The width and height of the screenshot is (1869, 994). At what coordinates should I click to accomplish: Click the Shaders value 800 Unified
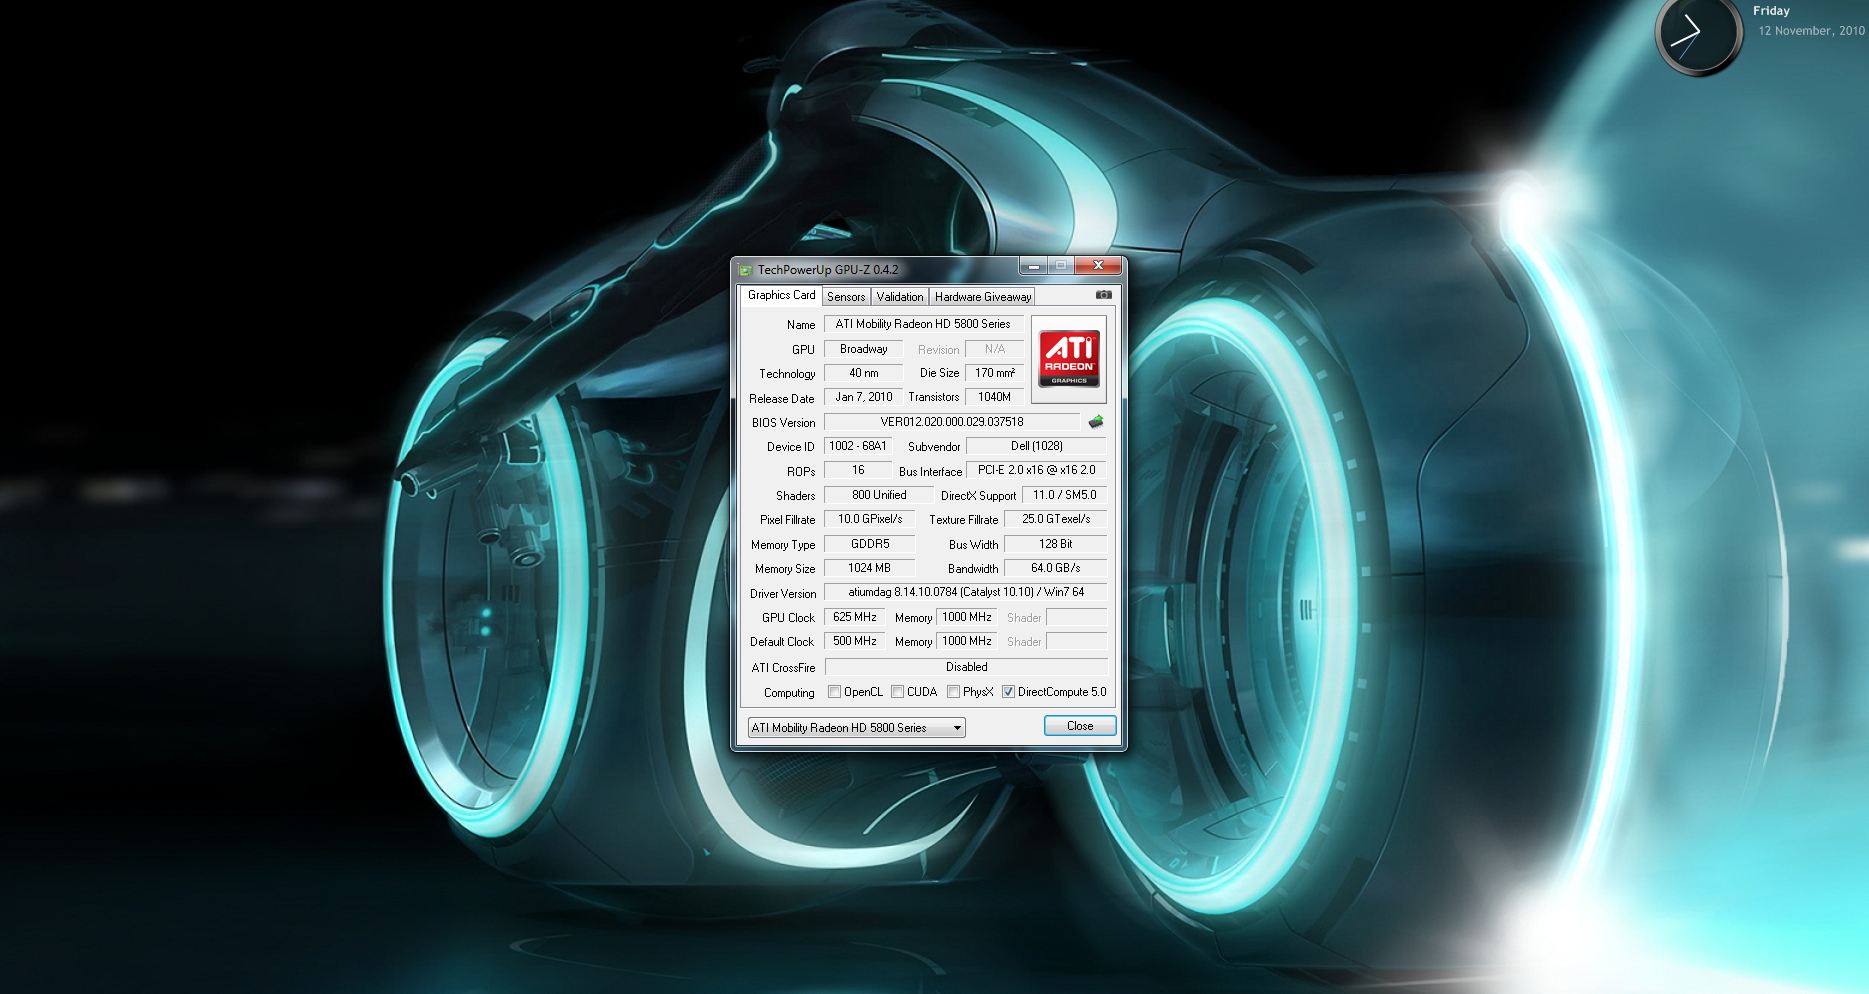[878, 495]
